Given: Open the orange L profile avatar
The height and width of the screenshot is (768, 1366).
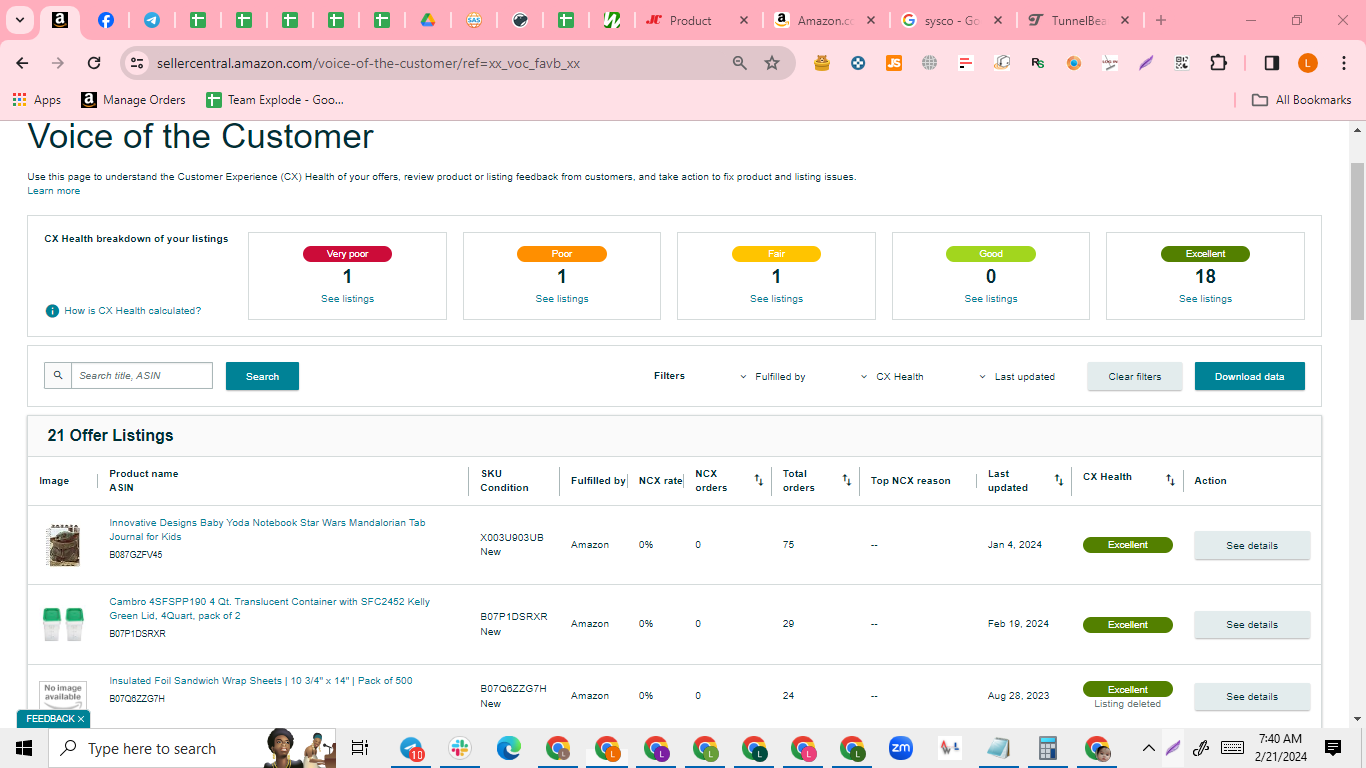Looking at the screenshot, I should click(1308, 63).
